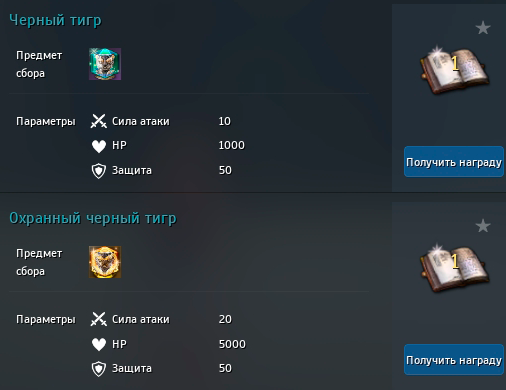
Task: Click crossed swords icon in Охранный черный тигр parameters
Action: tap(99, 319)
